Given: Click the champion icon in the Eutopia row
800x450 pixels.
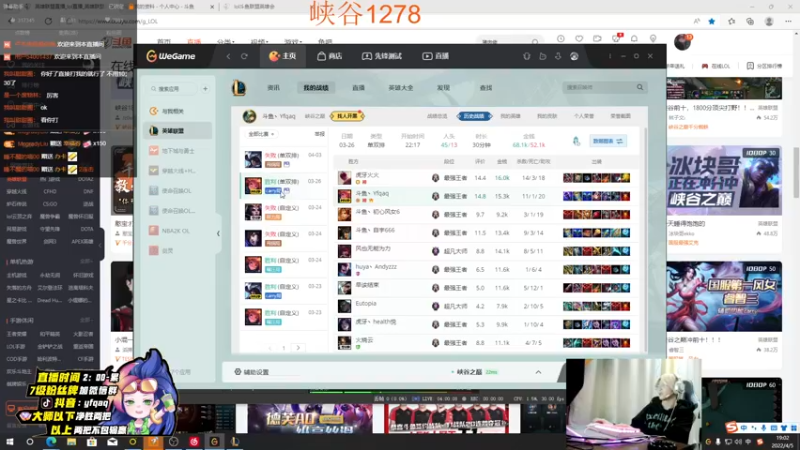Looking at the screenshot, I should click(x=344, y=306).
